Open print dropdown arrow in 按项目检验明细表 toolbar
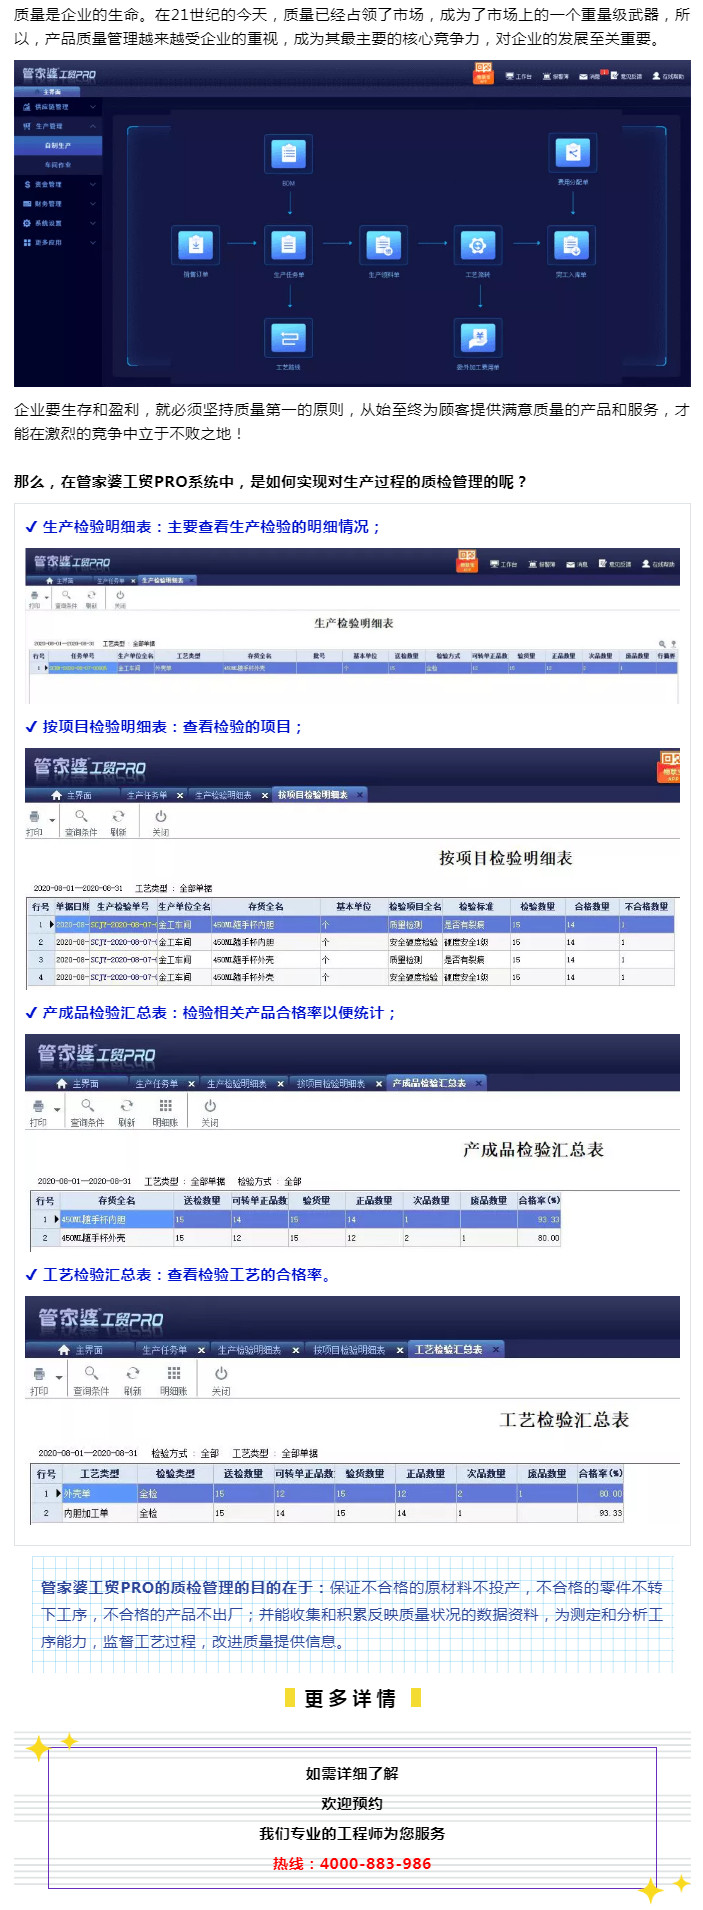Viewport: 703px width, 1910px height. click(x=52, y=820)
